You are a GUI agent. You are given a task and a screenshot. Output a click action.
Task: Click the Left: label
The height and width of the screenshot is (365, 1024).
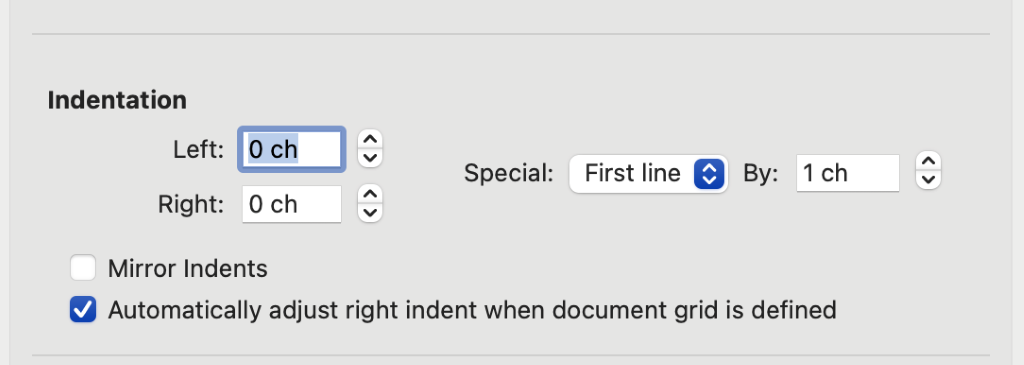199,150
